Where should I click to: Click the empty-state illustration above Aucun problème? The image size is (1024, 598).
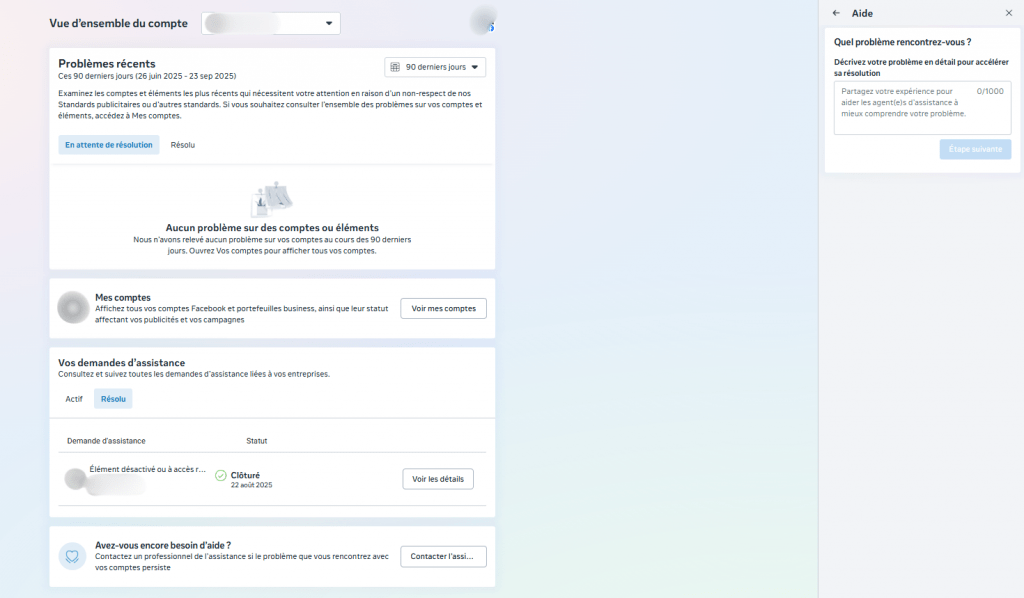click(x=271, y=200)
